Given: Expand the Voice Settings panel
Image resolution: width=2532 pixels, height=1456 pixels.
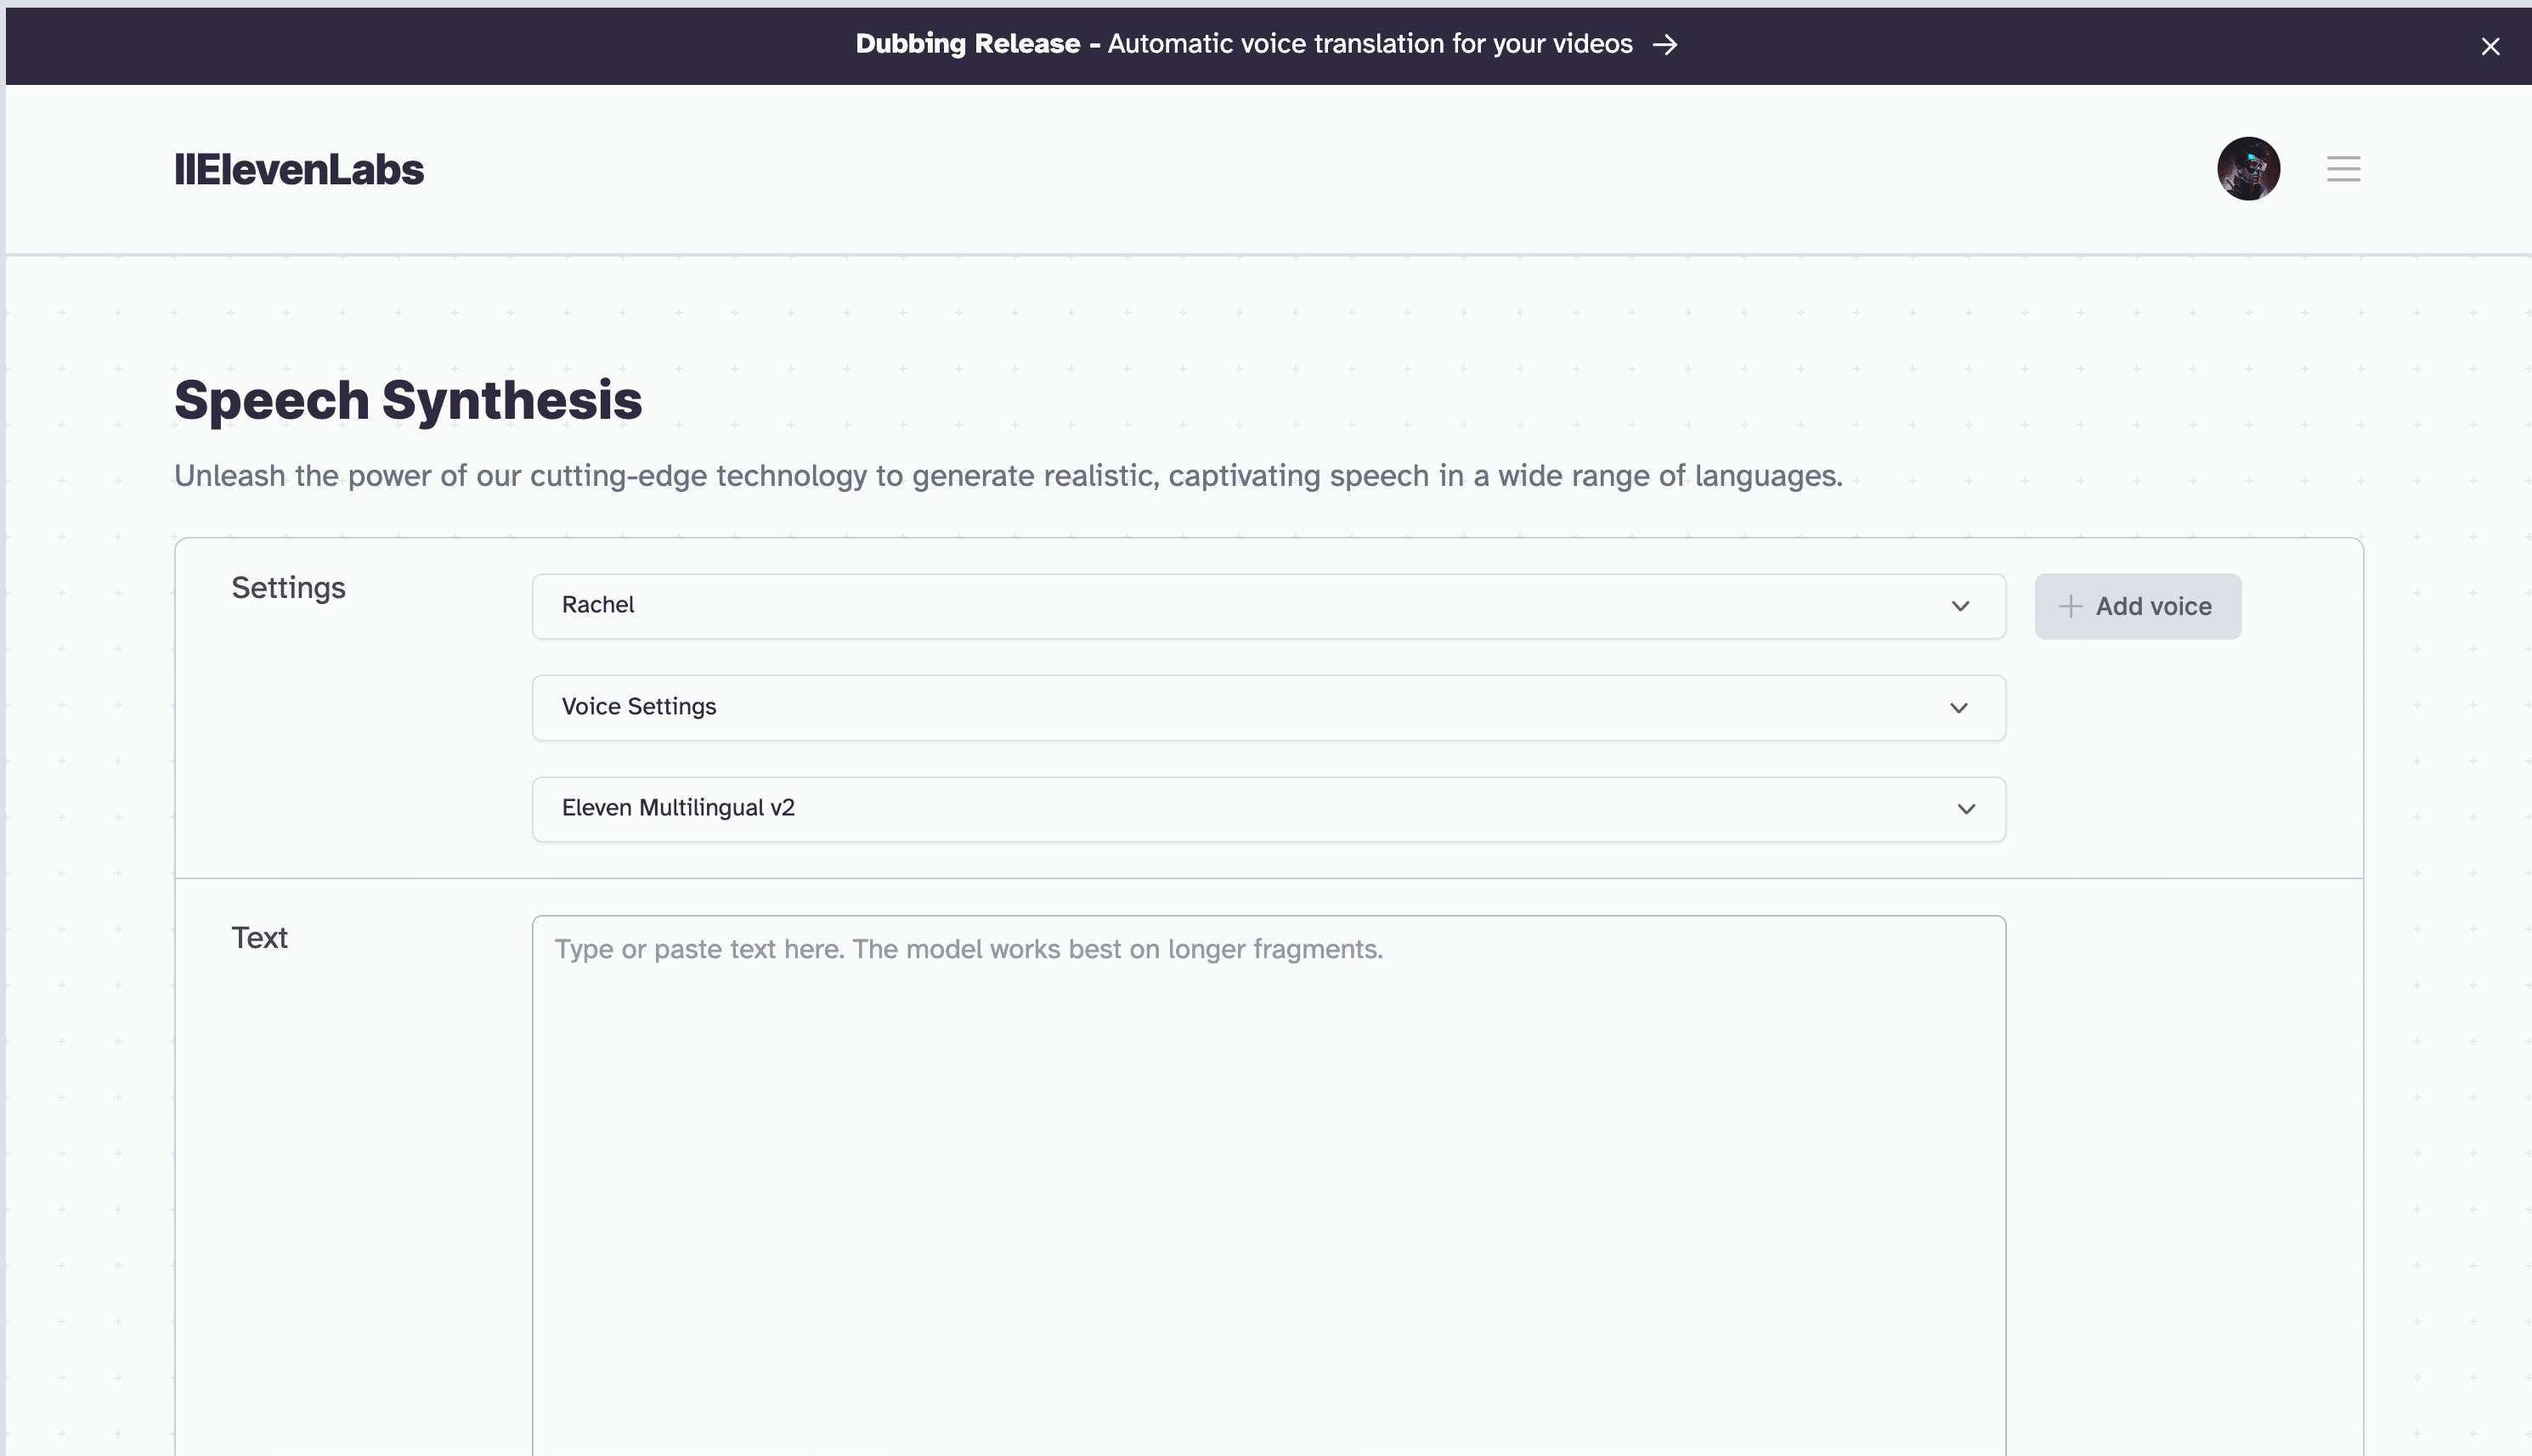Looking at the screenshot, I should 1200,708.
